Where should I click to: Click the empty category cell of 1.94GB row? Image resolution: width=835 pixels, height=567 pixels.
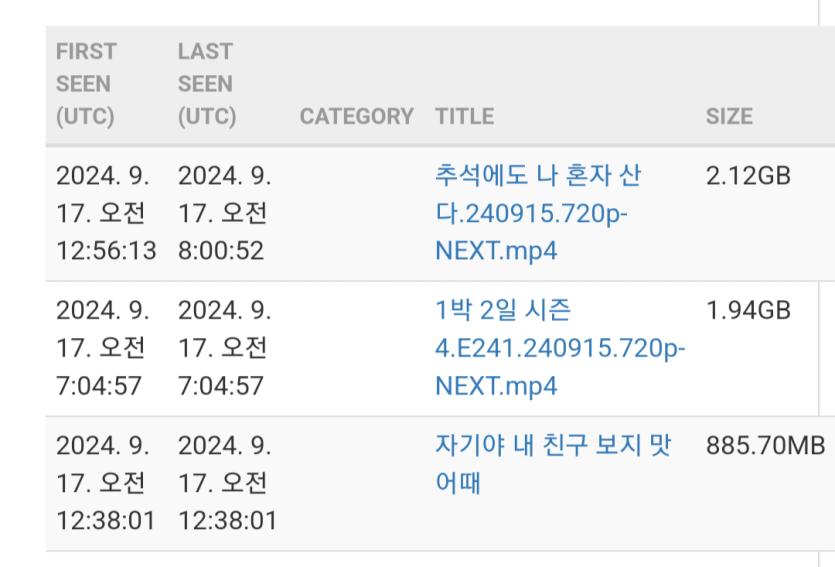click(357, 349)
